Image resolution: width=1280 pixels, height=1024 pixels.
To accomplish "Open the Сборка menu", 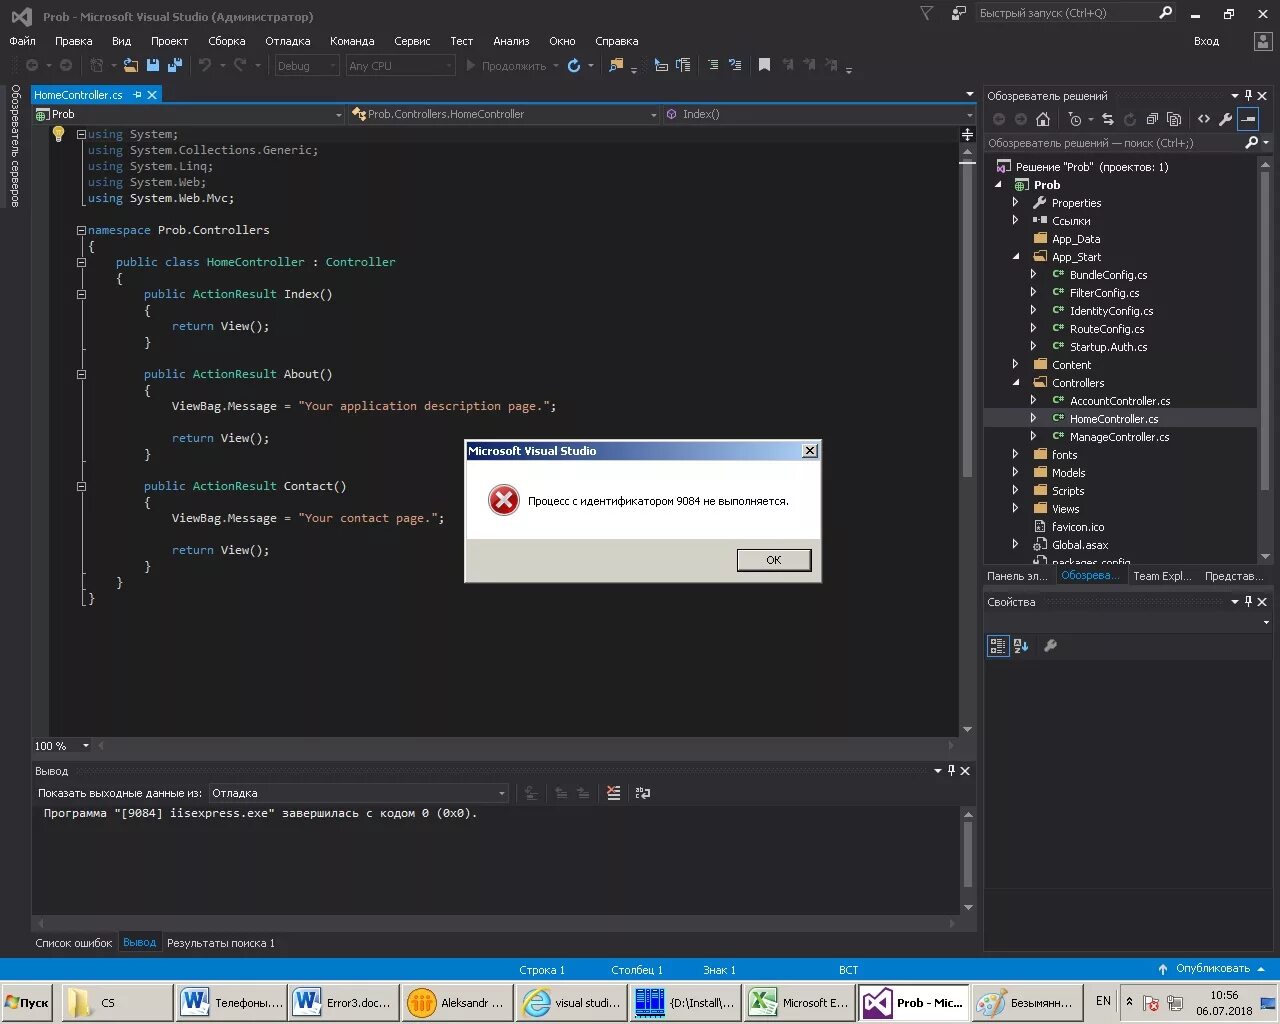I will pyautogui.click(x=227, y=41).
